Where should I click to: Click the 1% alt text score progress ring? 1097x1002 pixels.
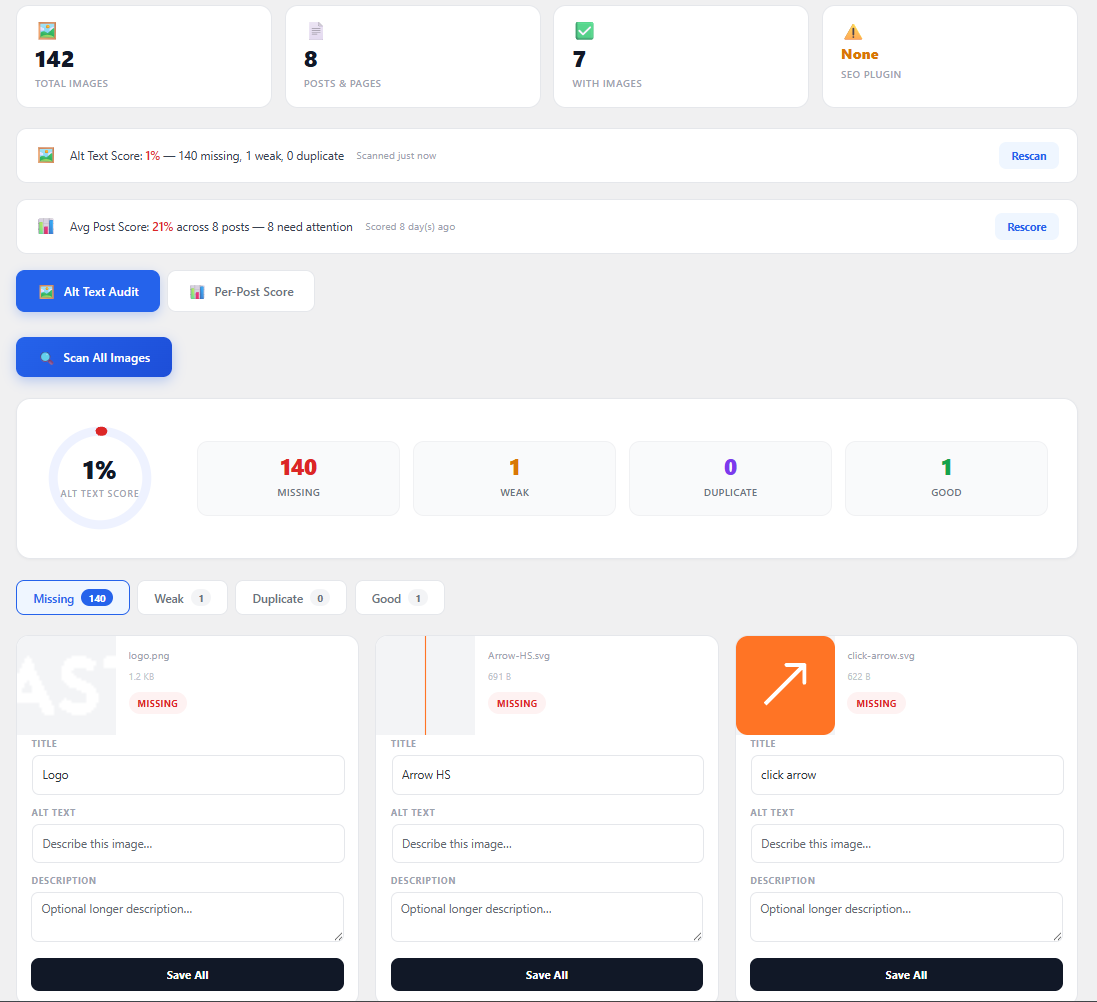tap(100, 478)
